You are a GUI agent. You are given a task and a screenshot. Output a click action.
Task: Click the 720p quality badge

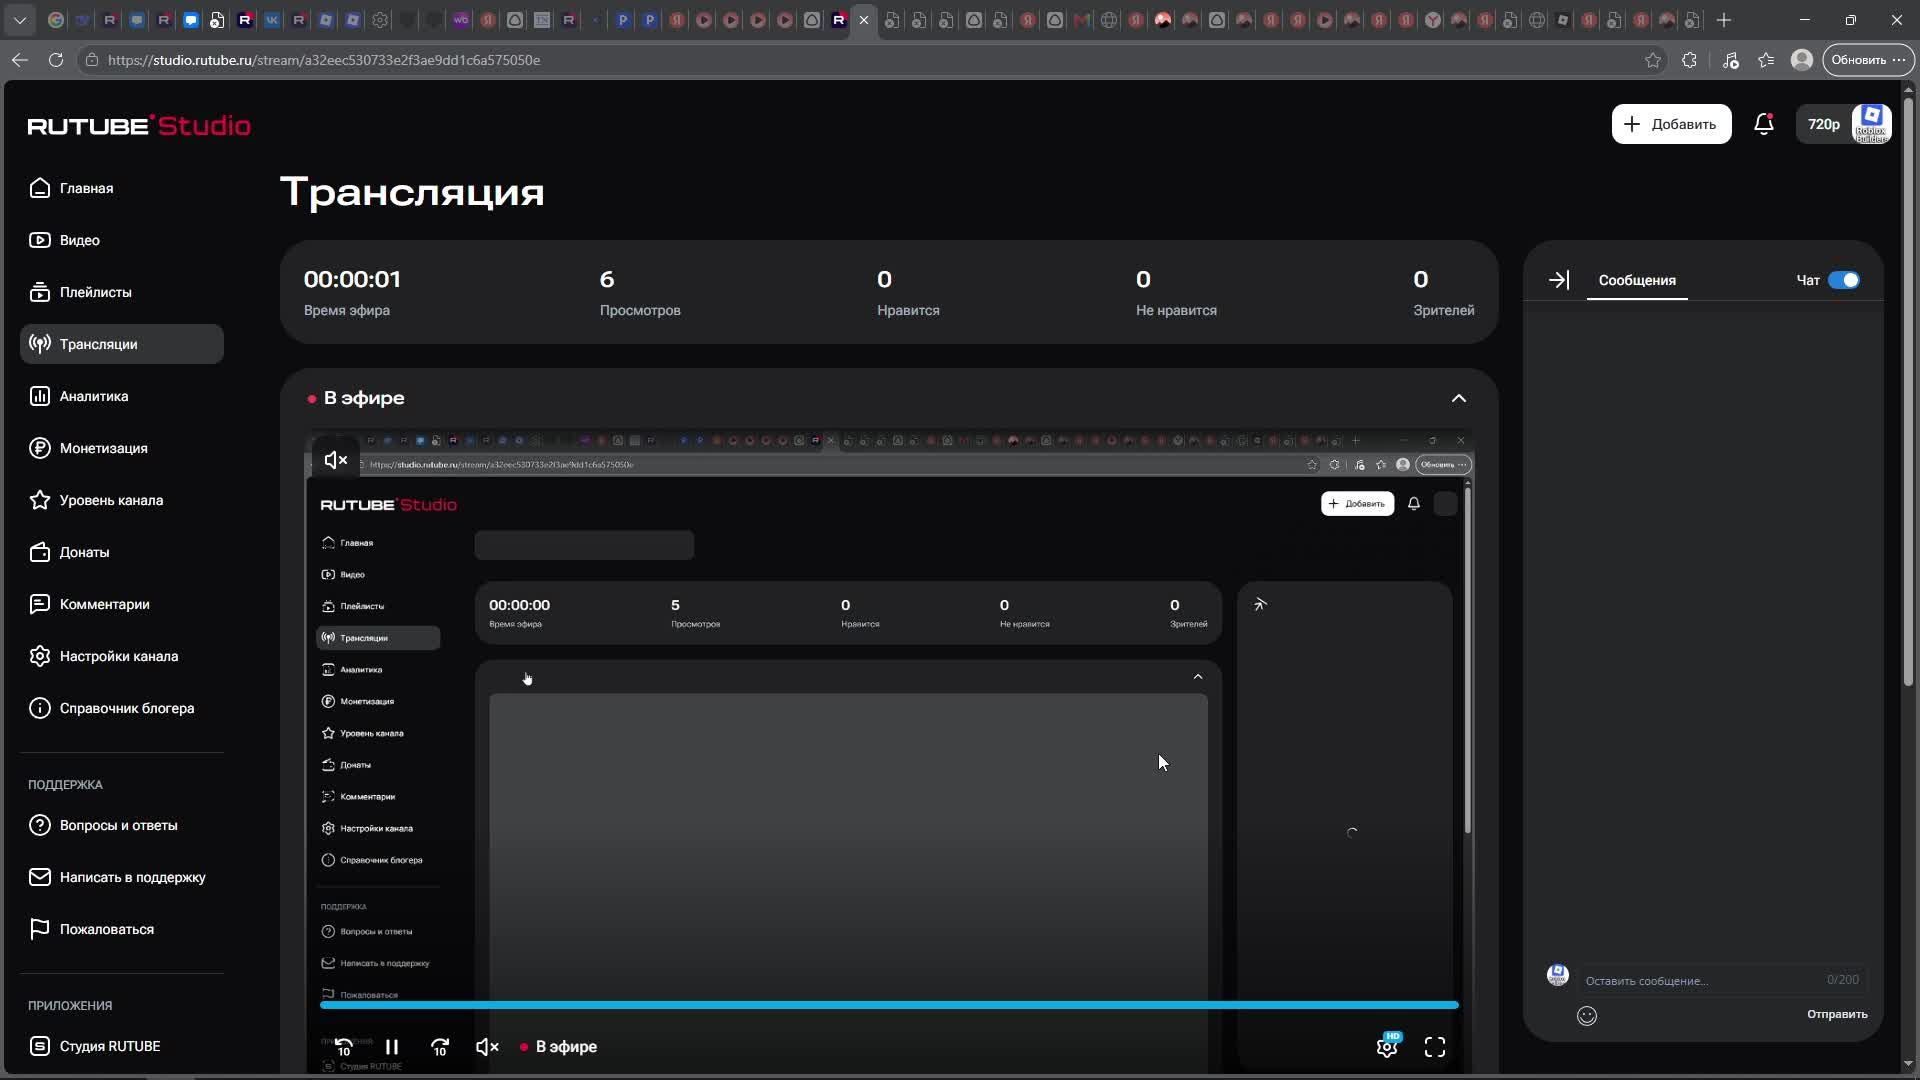(x=1823, y=124)
